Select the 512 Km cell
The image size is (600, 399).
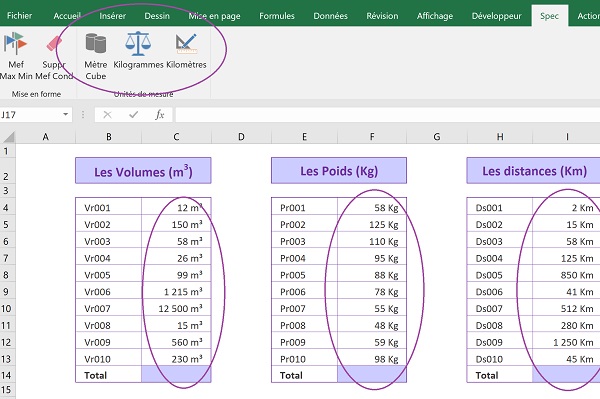(x=566, y=308)
